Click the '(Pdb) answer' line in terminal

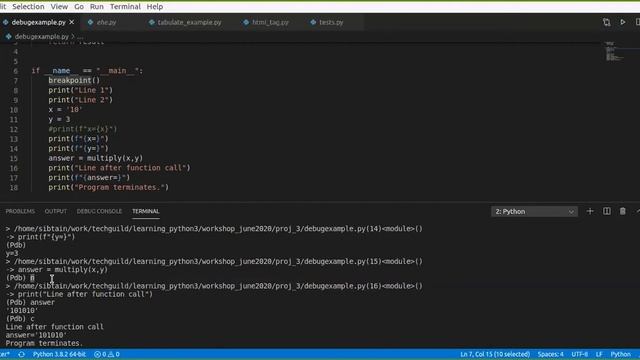(30, 302)
